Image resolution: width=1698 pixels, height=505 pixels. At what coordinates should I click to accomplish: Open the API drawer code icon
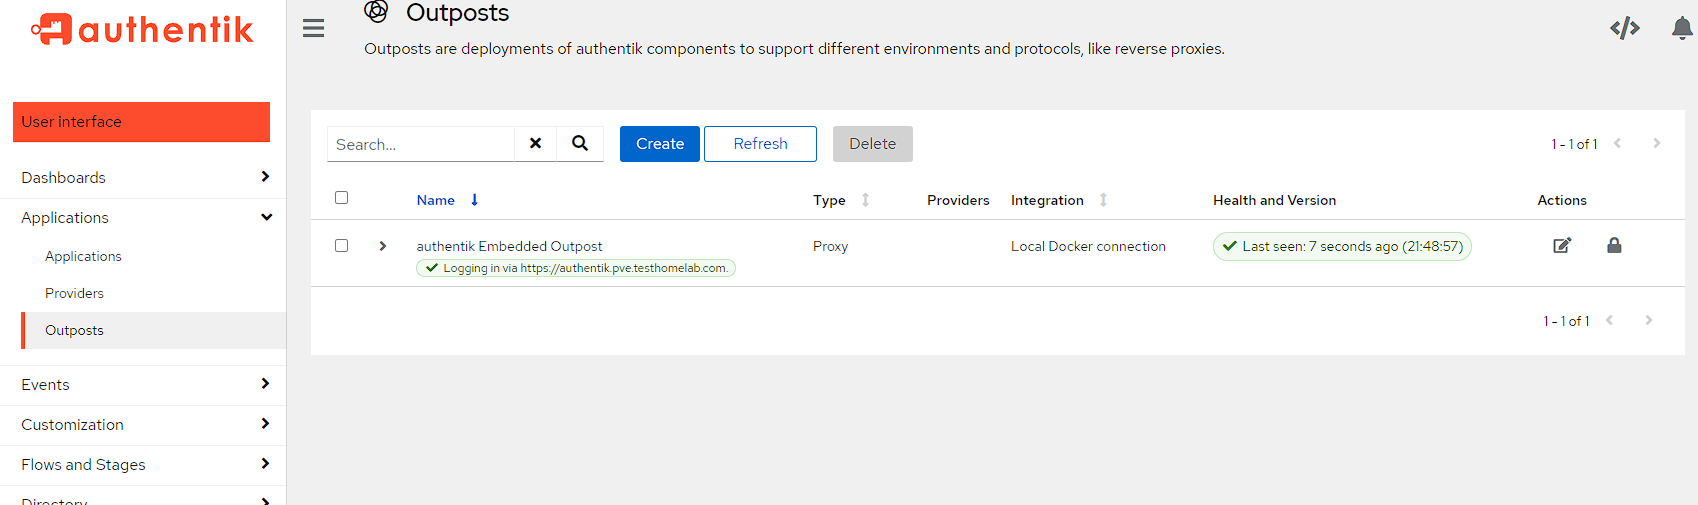(1624, 28)
